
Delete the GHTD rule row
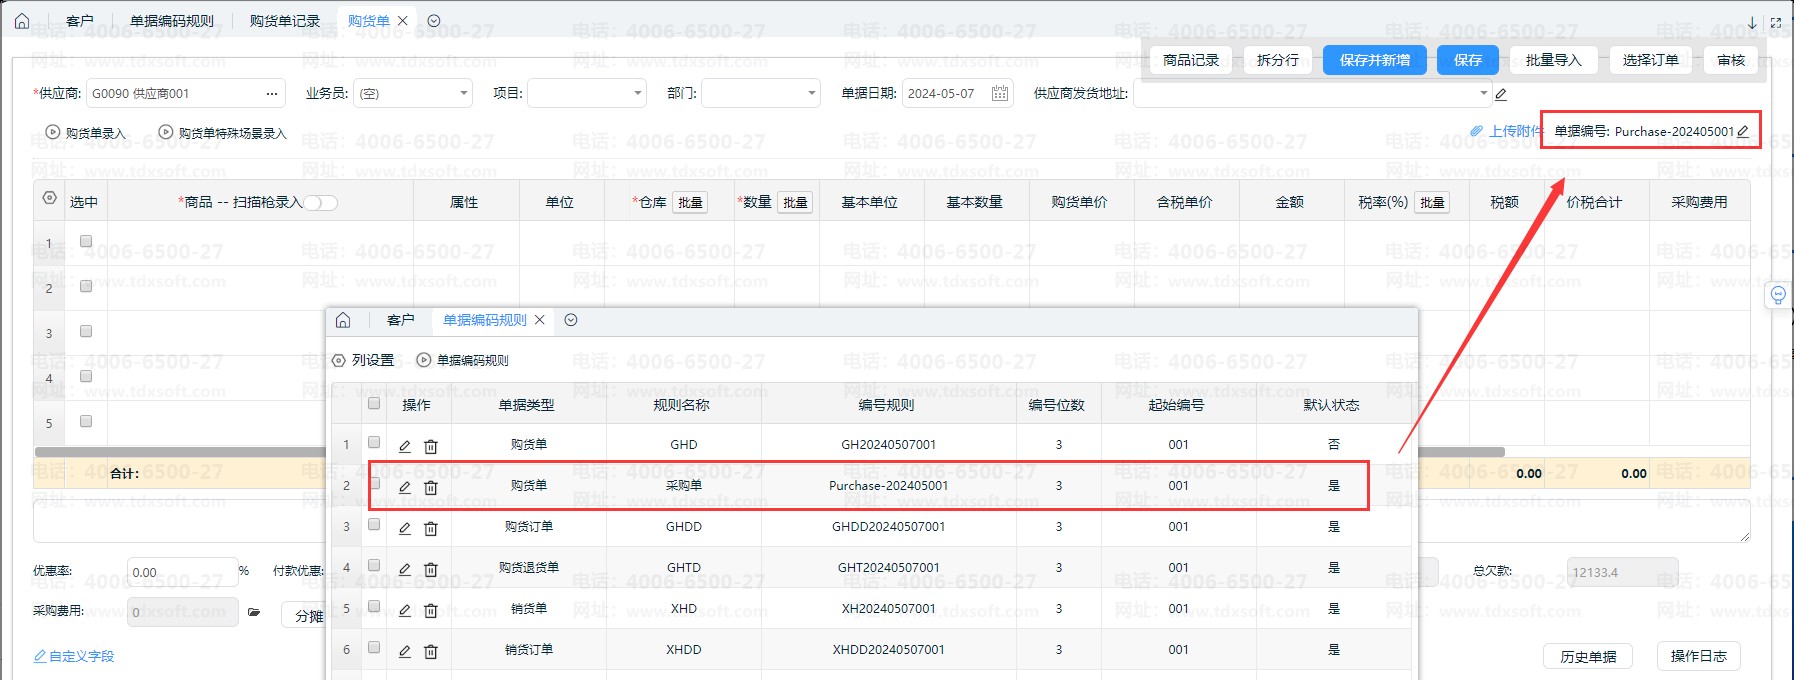click(431, 569)
